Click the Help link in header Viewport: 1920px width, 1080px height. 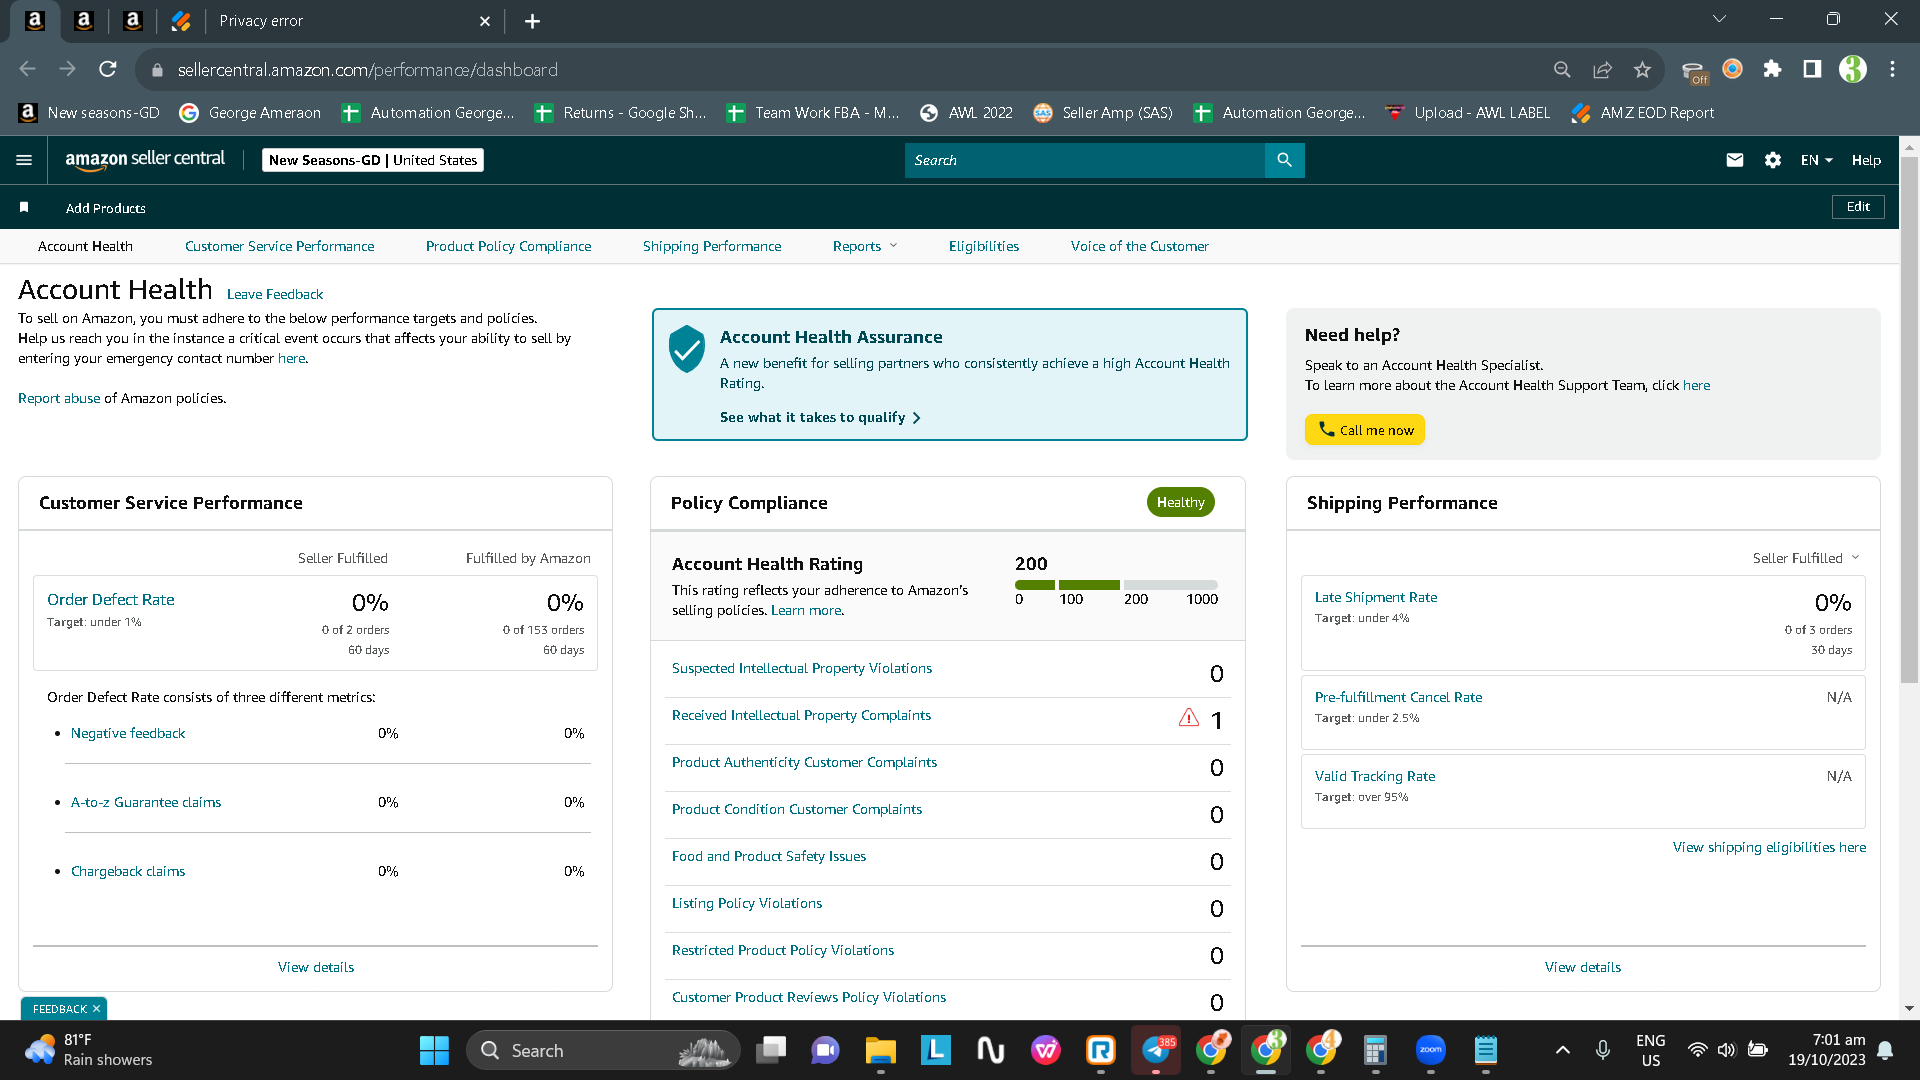click(1866, 160)
